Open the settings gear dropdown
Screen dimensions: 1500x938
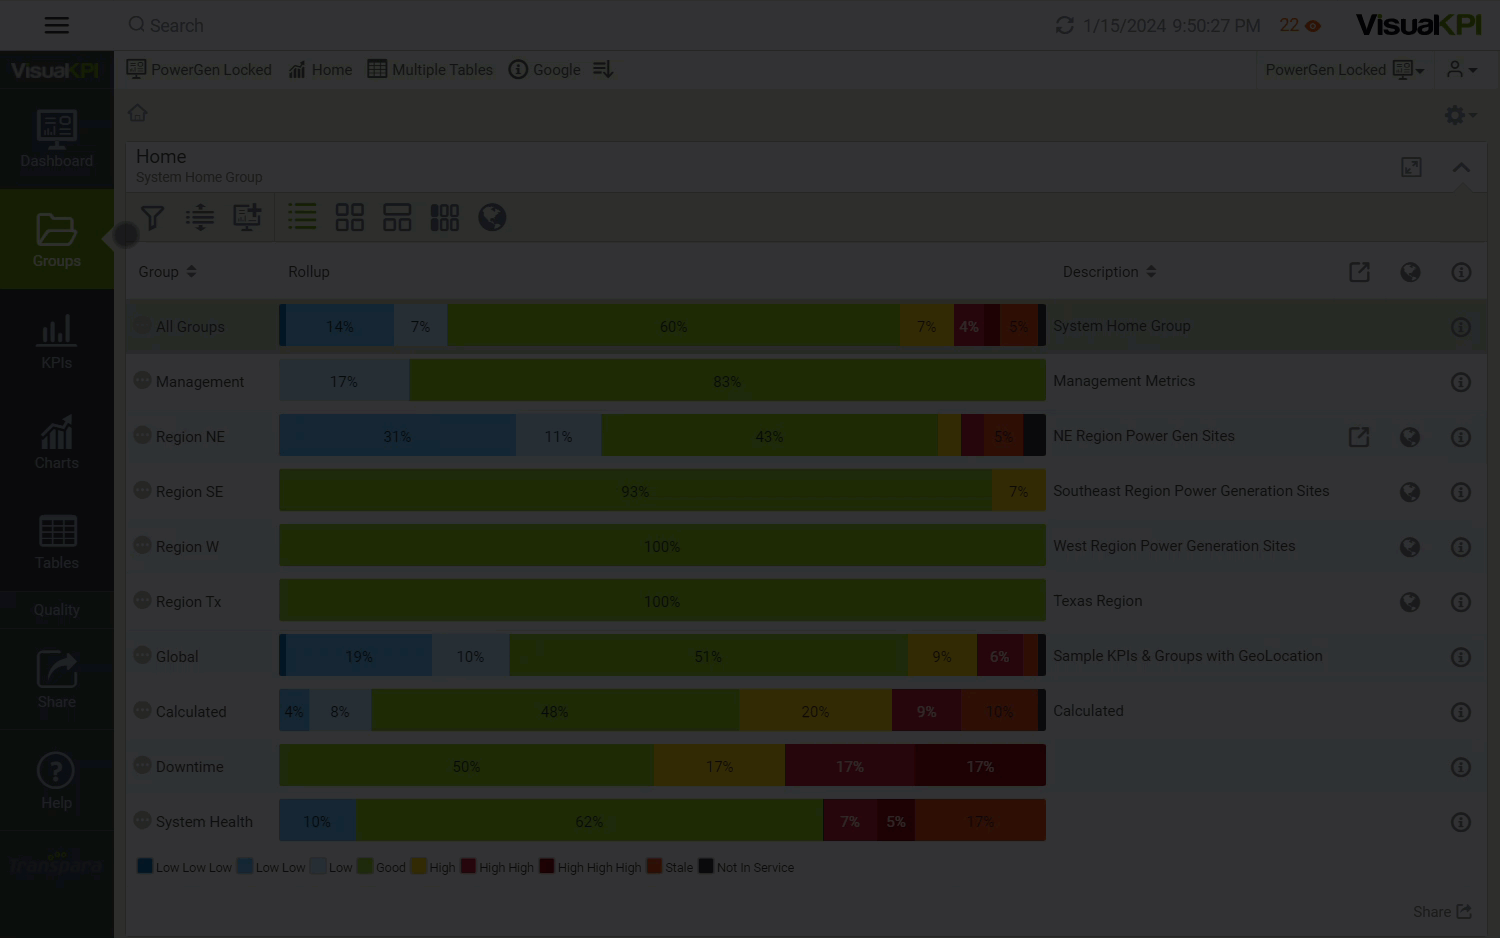point(1459,115)
